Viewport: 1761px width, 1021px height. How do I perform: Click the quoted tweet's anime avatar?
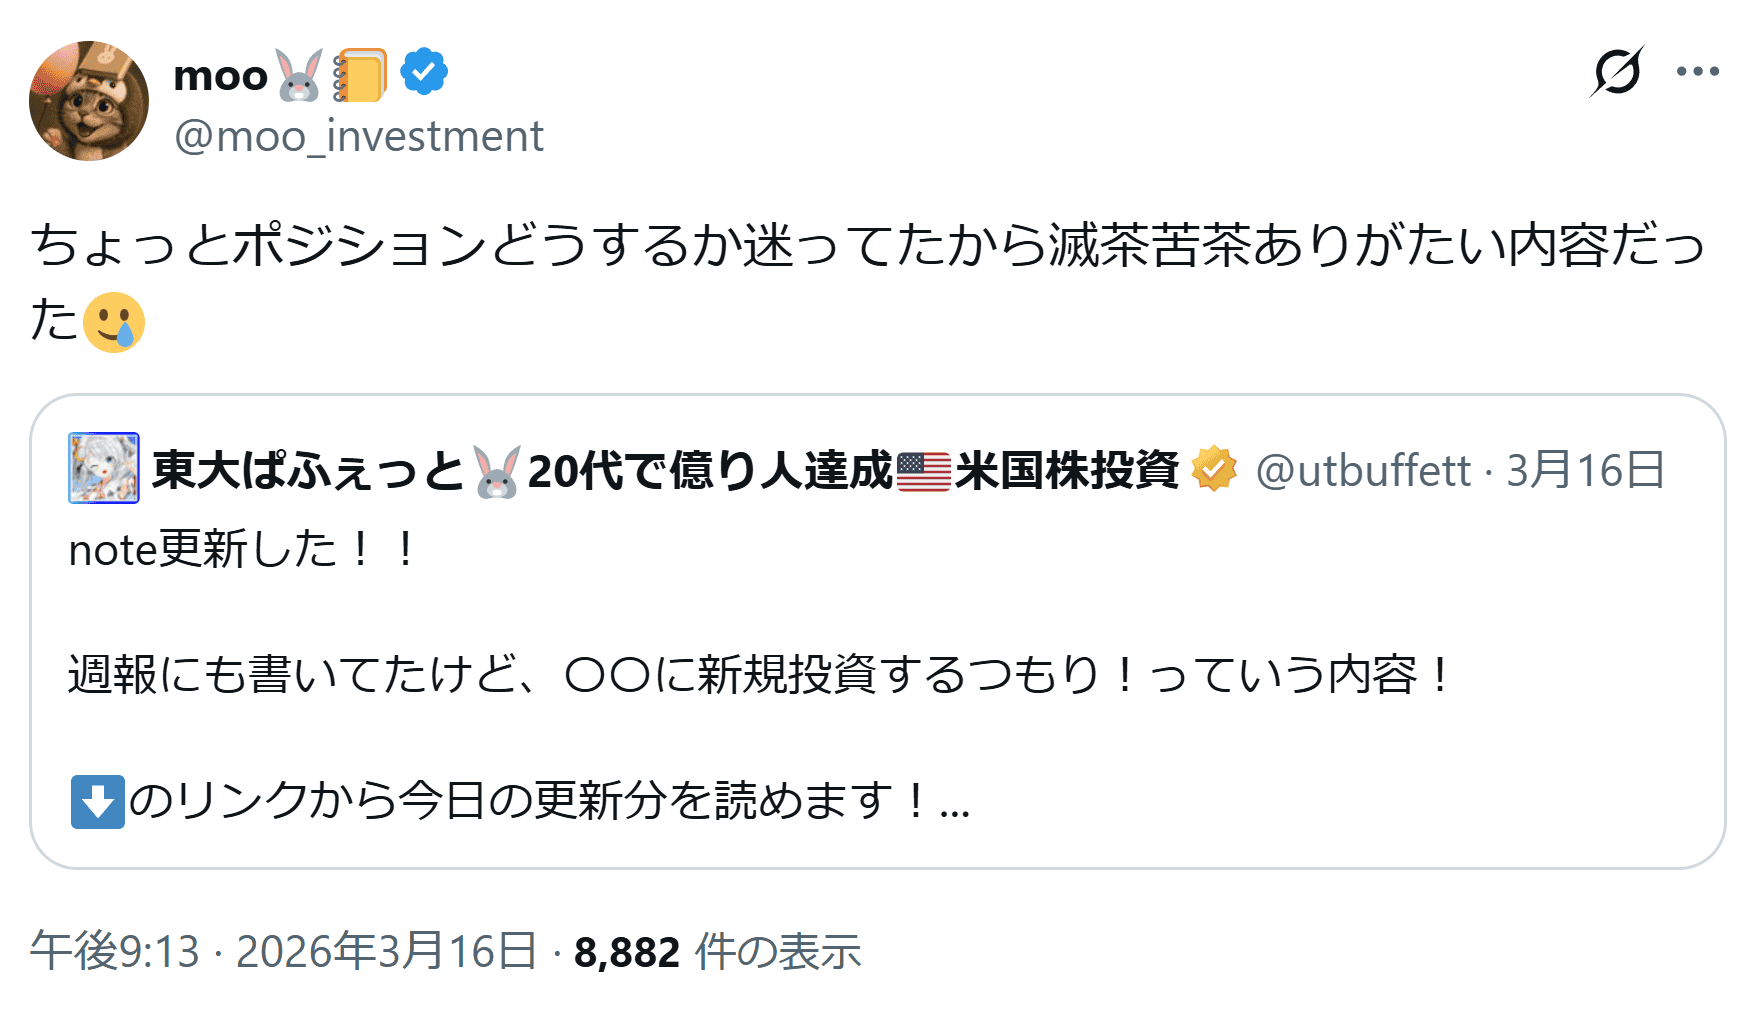[104, 468]
